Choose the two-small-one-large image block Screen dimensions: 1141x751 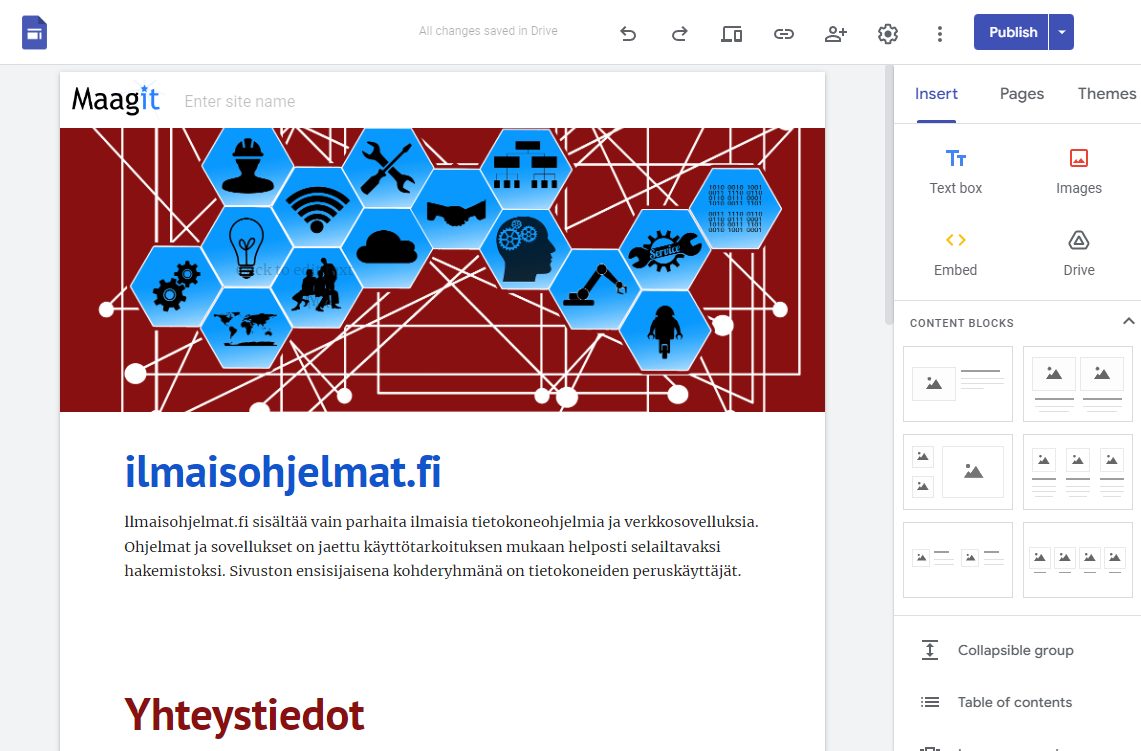(958, 472)
